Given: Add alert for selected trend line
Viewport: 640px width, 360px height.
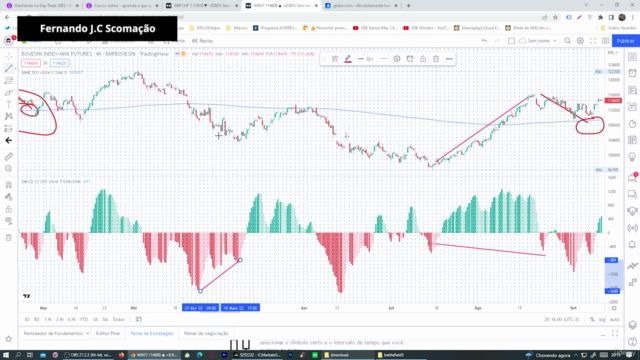Looking at the screenshot, I should pyautogui.click(x=410, y=59).
